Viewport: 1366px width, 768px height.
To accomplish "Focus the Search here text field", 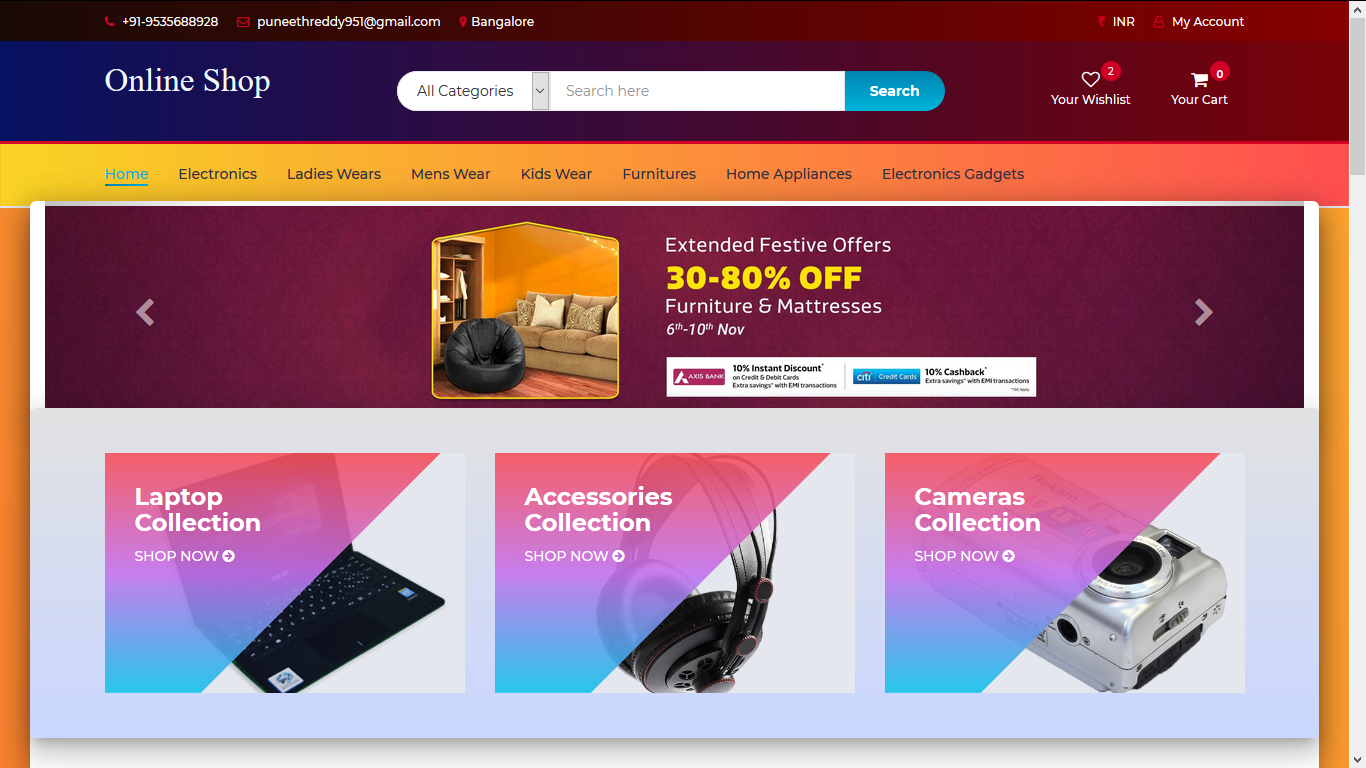I will [697, 91].
